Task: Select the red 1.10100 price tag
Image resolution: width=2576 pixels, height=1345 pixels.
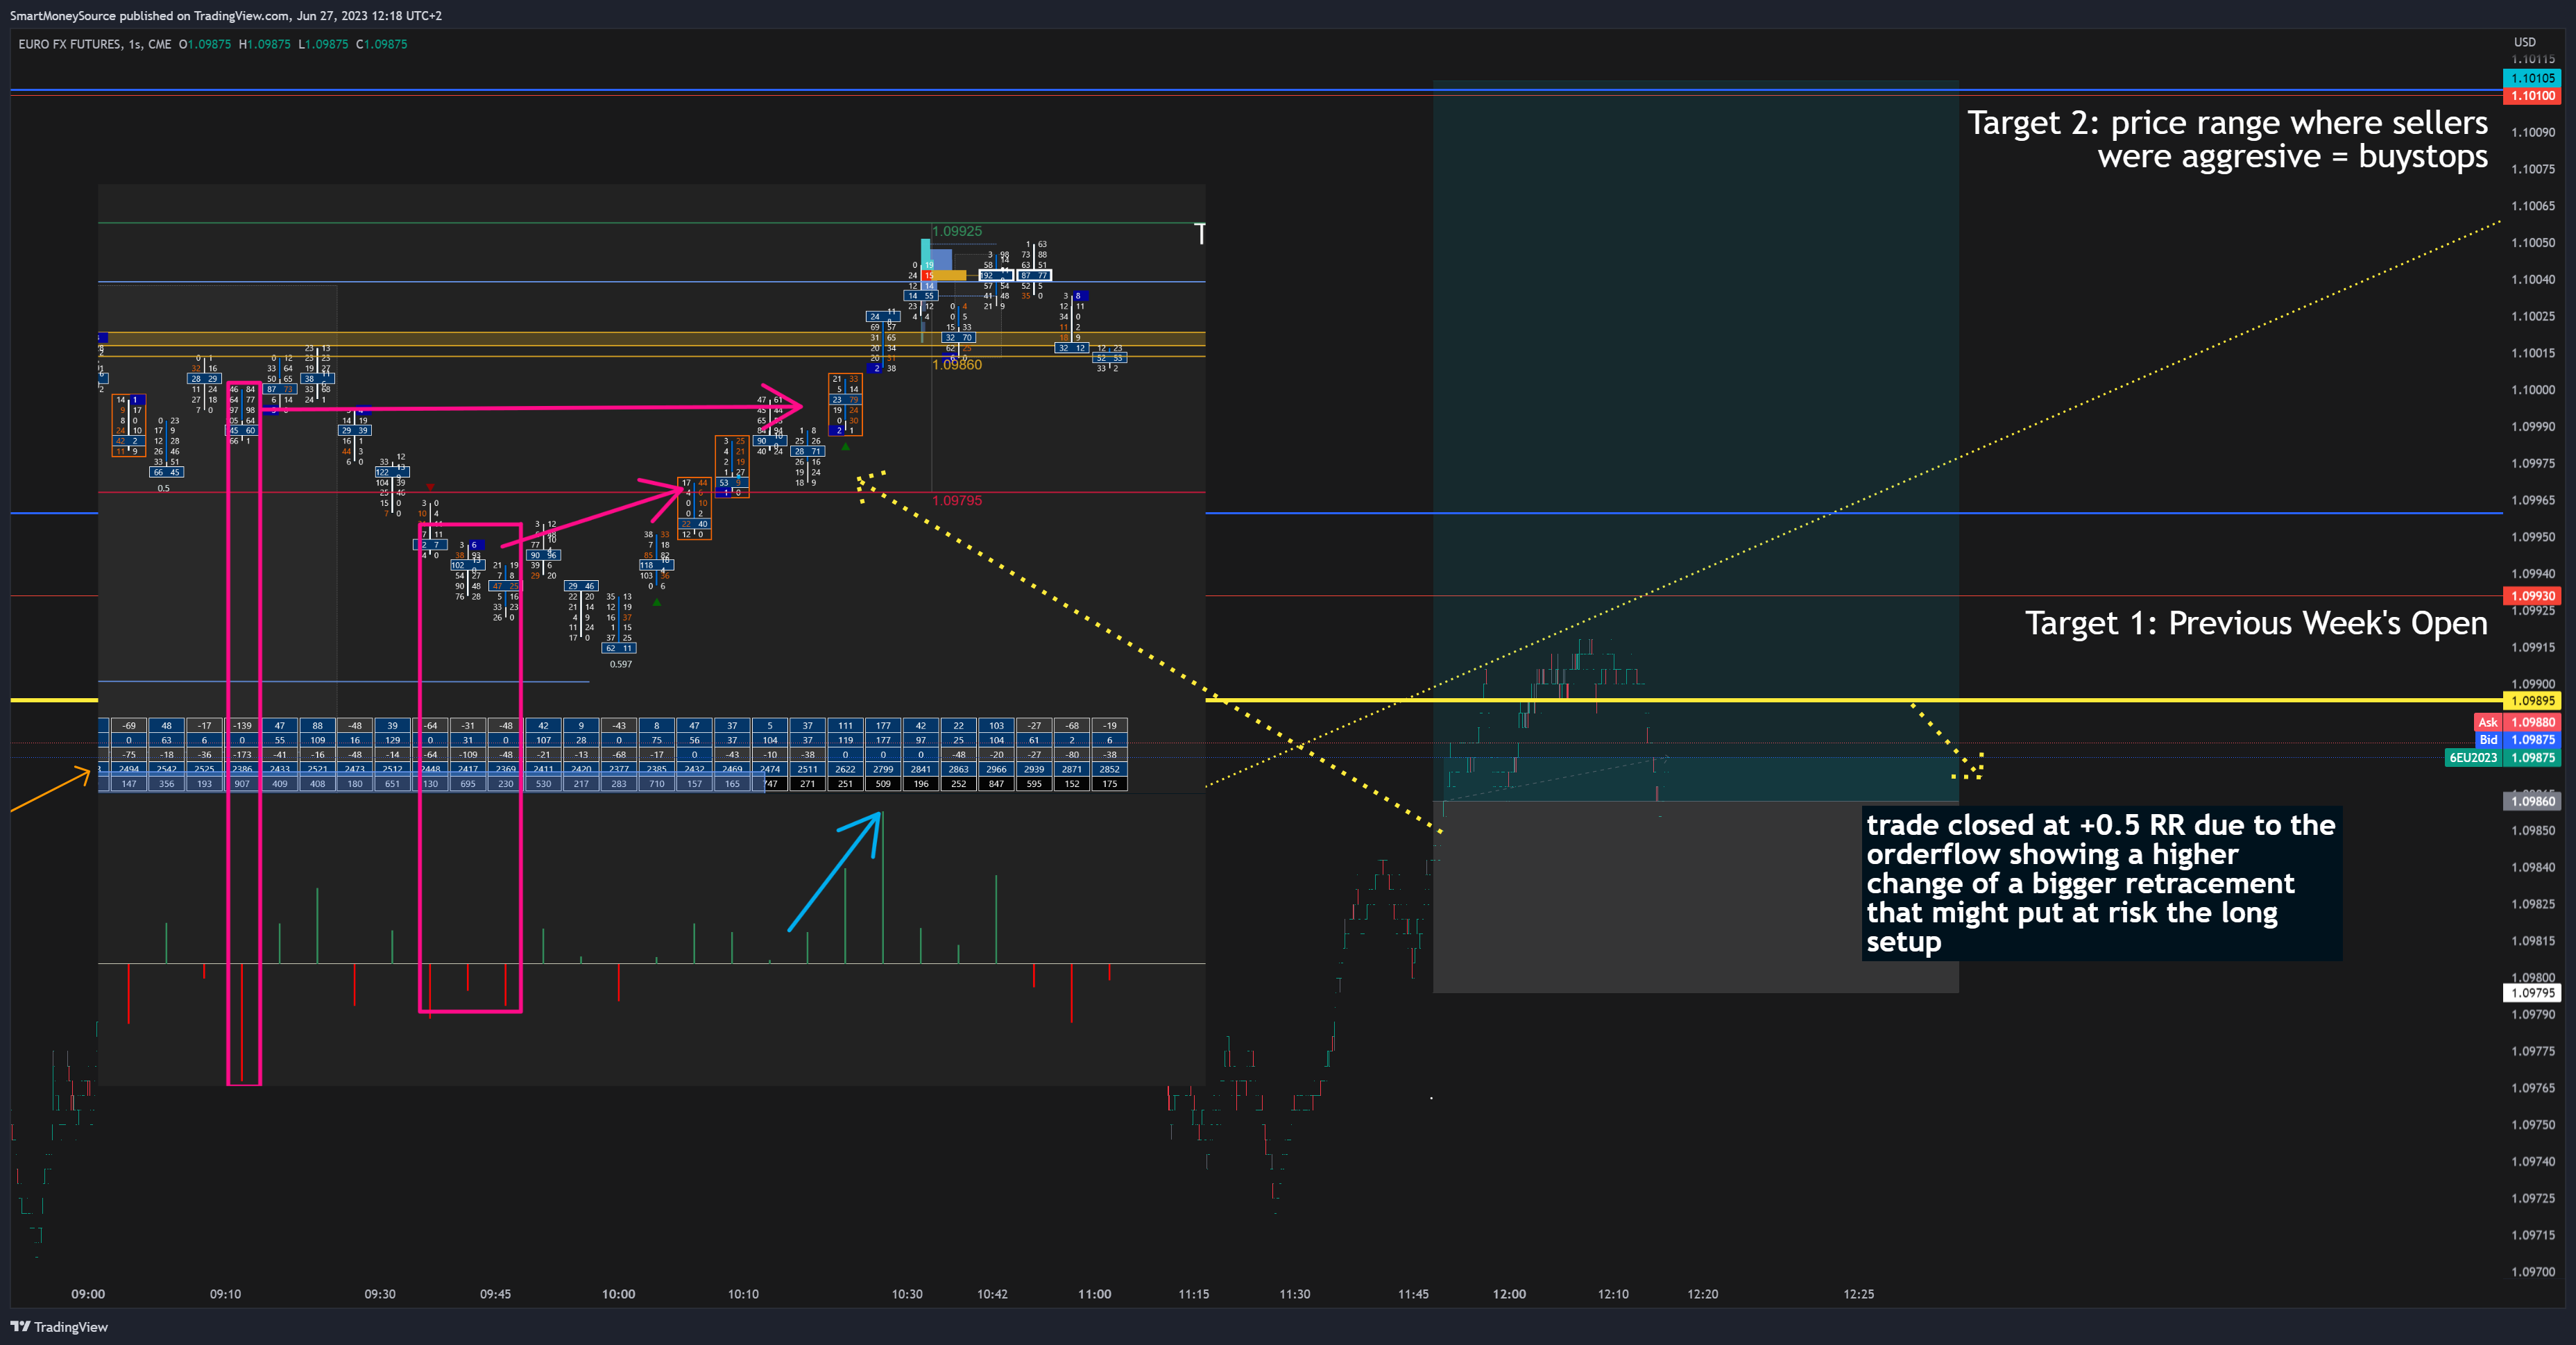Action: (x=2532, y=96)
